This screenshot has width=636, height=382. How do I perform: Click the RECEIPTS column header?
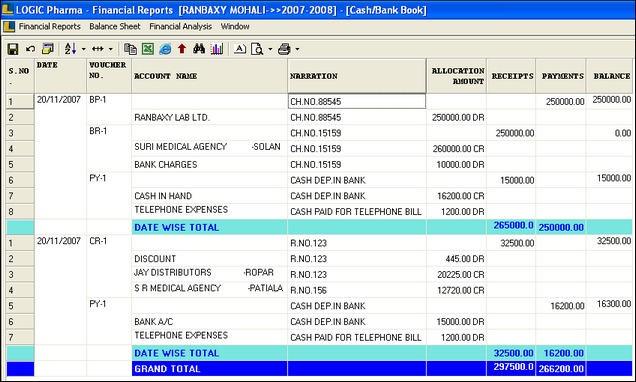pos(511,76)
